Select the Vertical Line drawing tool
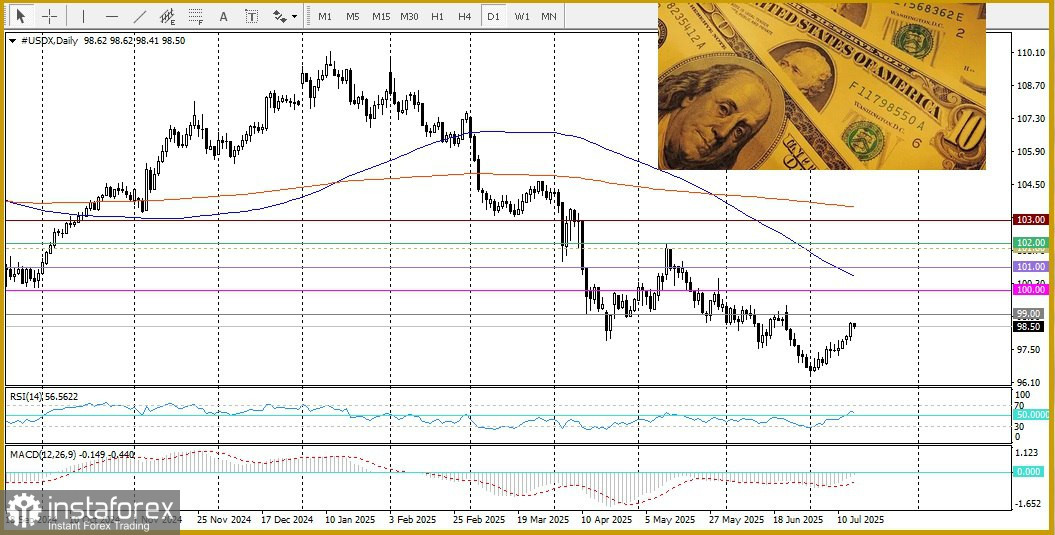The width and height of the screenshot is (1055, 535). (x=83, y=16)
